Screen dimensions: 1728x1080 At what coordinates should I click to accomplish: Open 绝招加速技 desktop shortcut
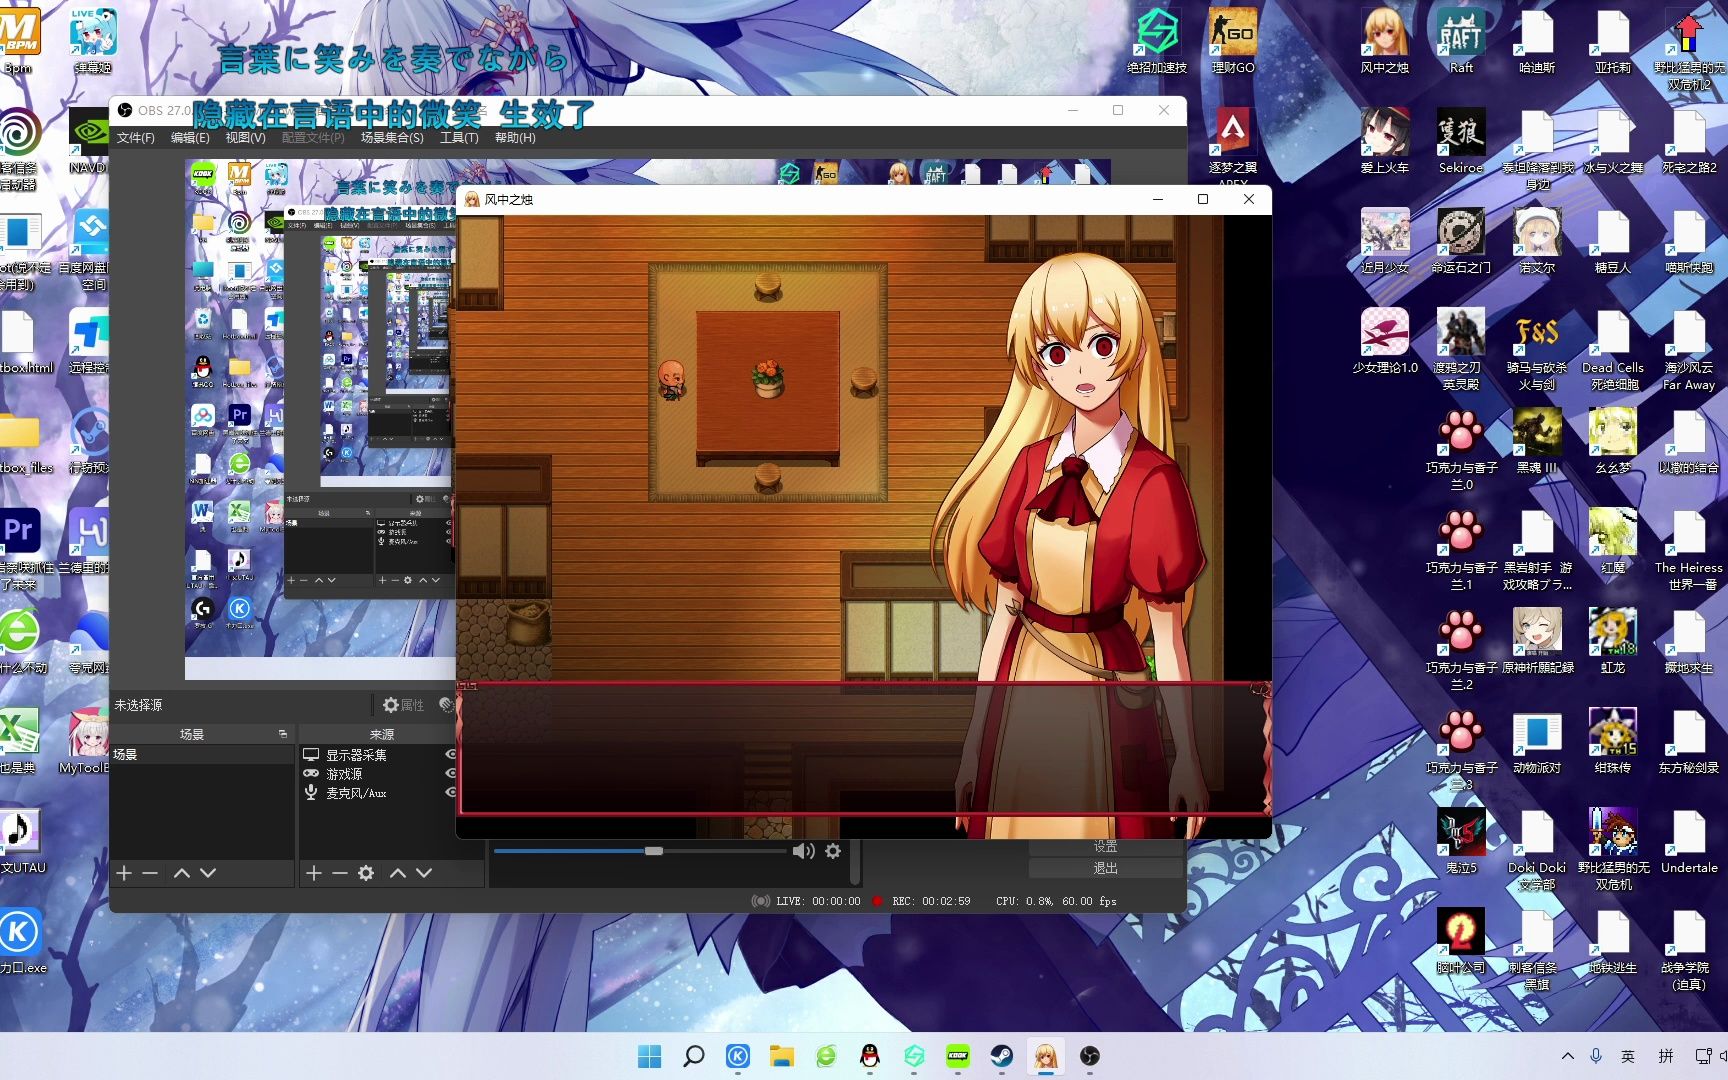[1157, 42]
